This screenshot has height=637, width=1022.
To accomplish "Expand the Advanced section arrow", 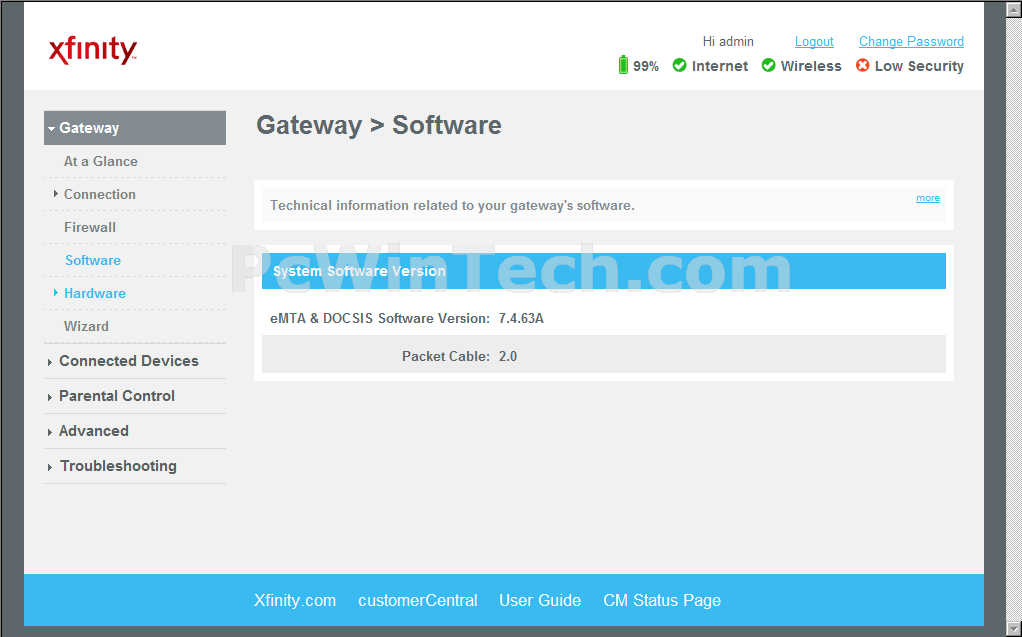I will pos(50,432).
